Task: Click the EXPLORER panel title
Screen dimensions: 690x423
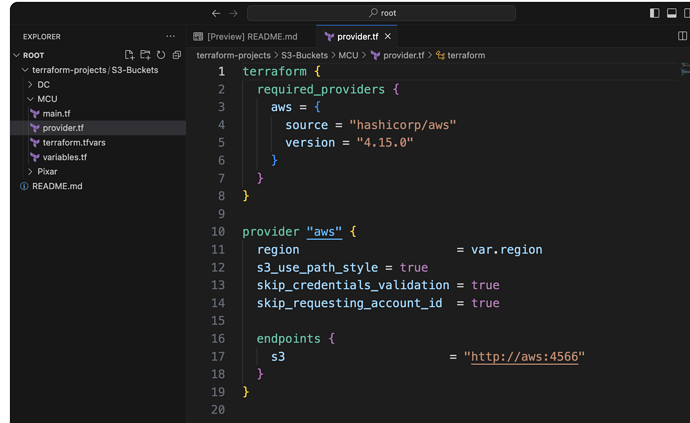Action: (x=42, y=37)
